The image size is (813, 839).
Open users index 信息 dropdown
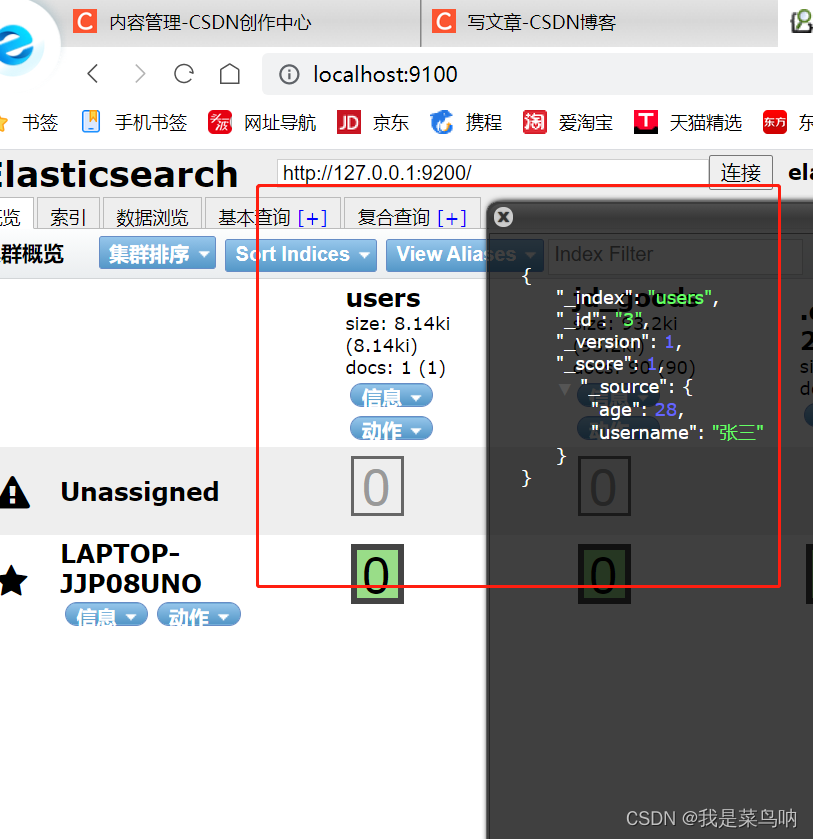[391, 396]
